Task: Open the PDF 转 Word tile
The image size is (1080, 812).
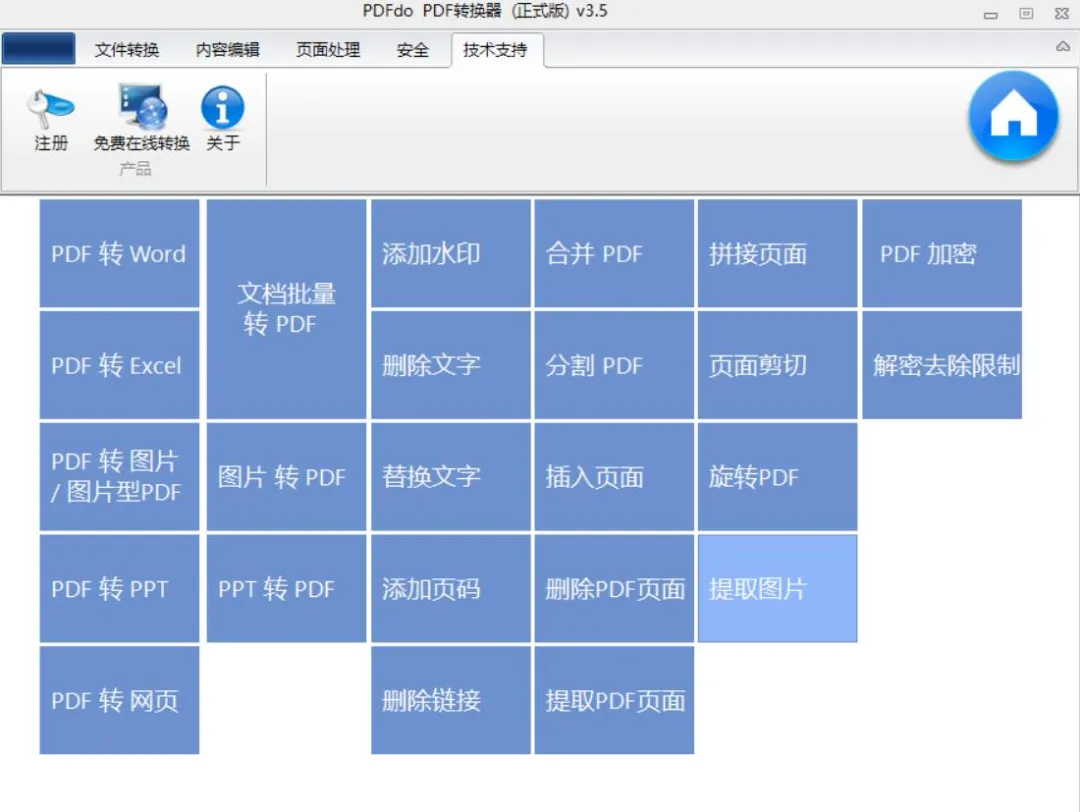Action: pos(119,253)
